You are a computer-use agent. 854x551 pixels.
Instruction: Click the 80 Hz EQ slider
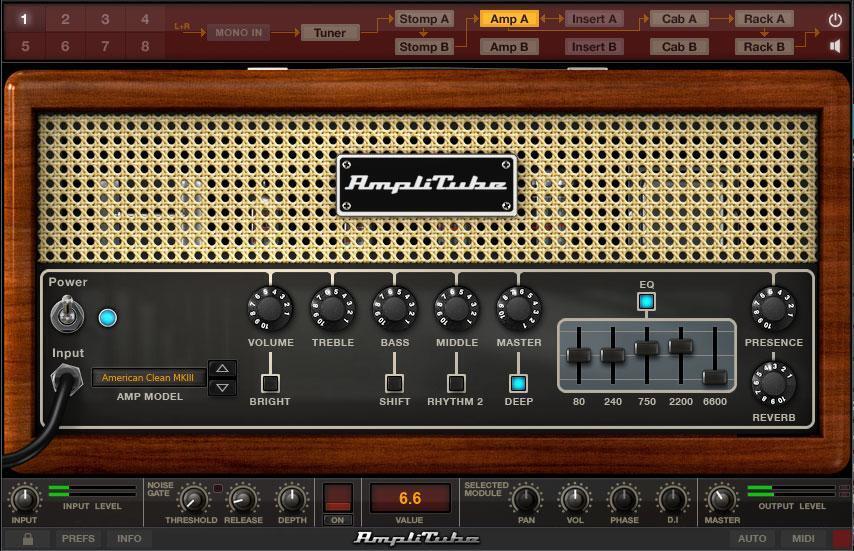point(578,356)
